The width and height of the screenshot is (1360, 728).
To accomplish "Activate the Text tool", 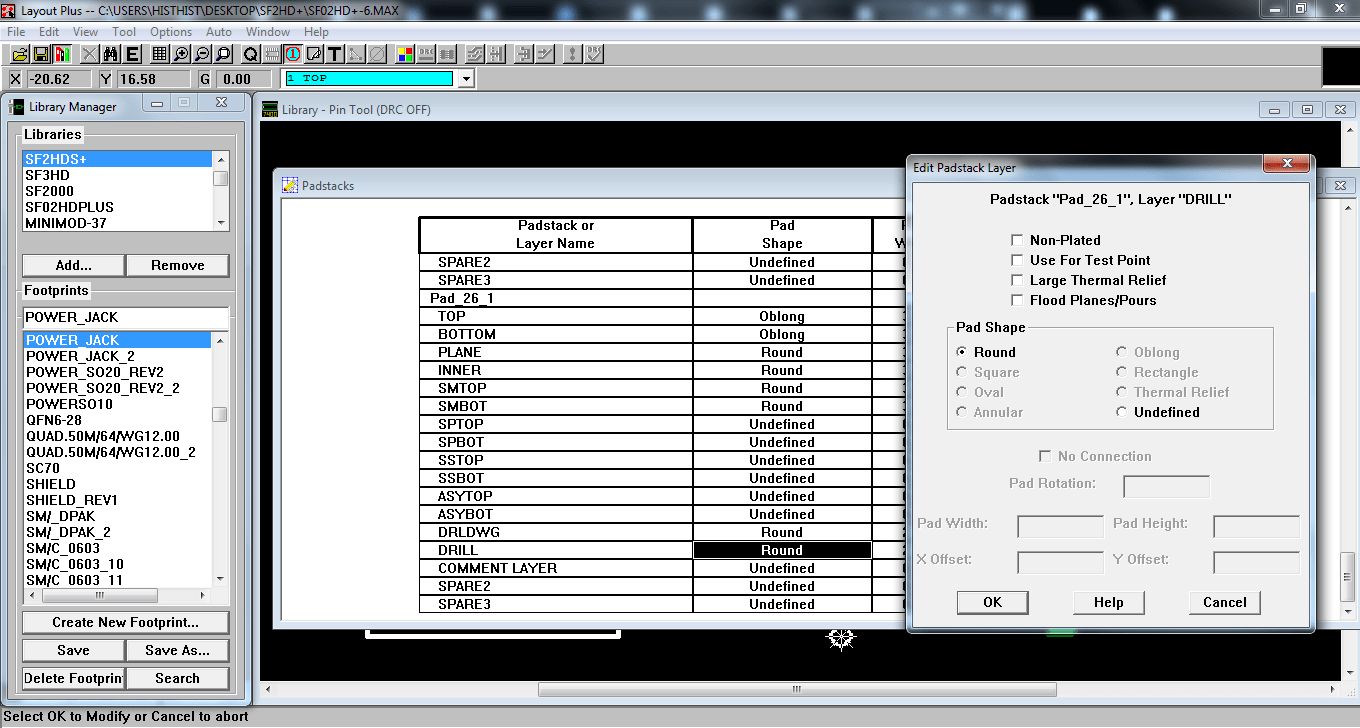I will pyautogui.click(x=334, y=54).
